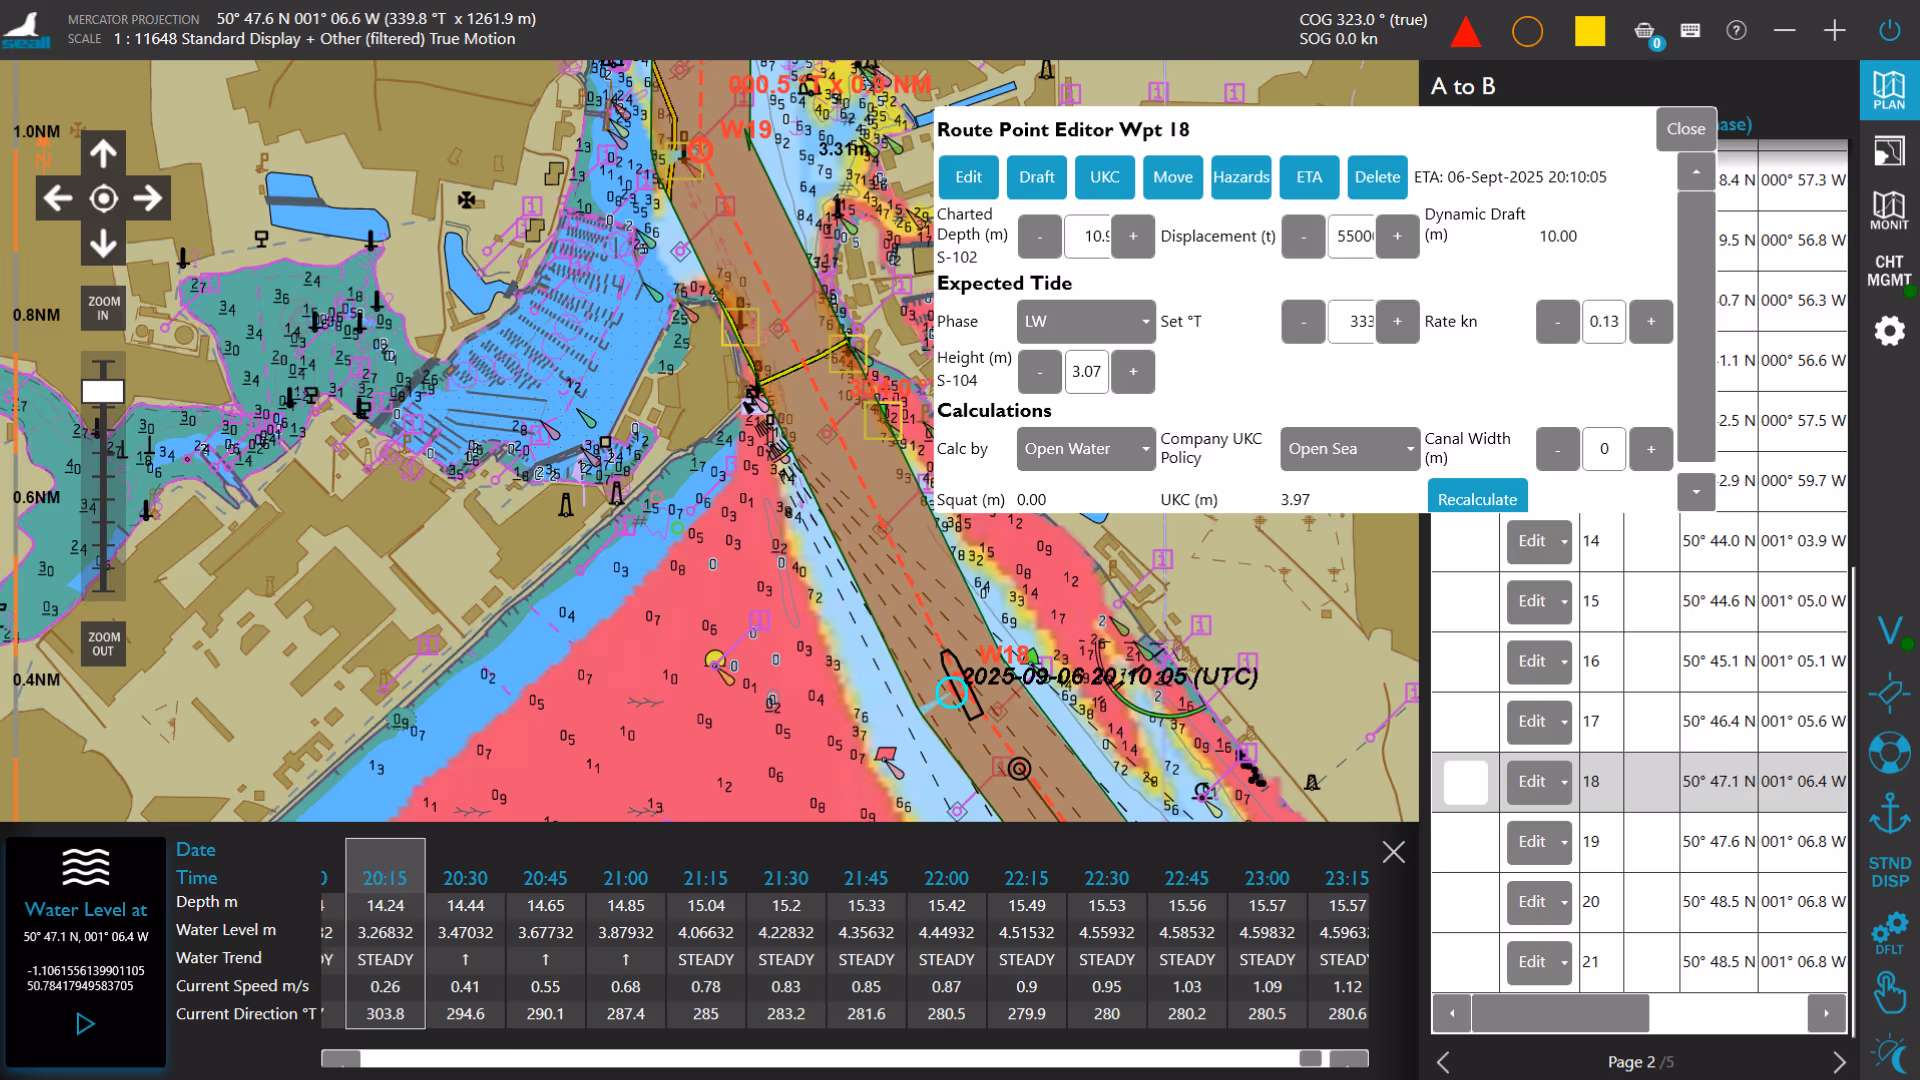Click the yellow square status indicator
This screenshot has width=1920, height=1080.
1589,32
